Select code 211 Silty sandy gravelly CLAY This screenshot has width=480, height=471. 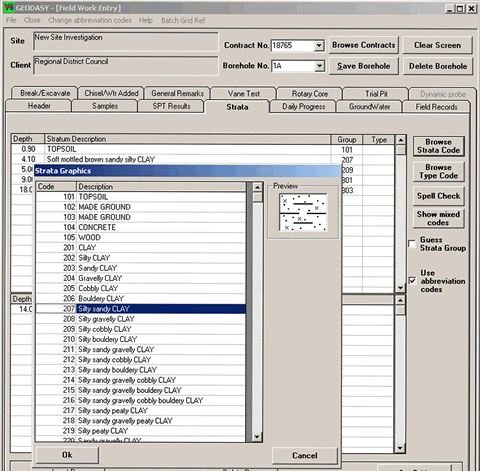coord(141,349)
